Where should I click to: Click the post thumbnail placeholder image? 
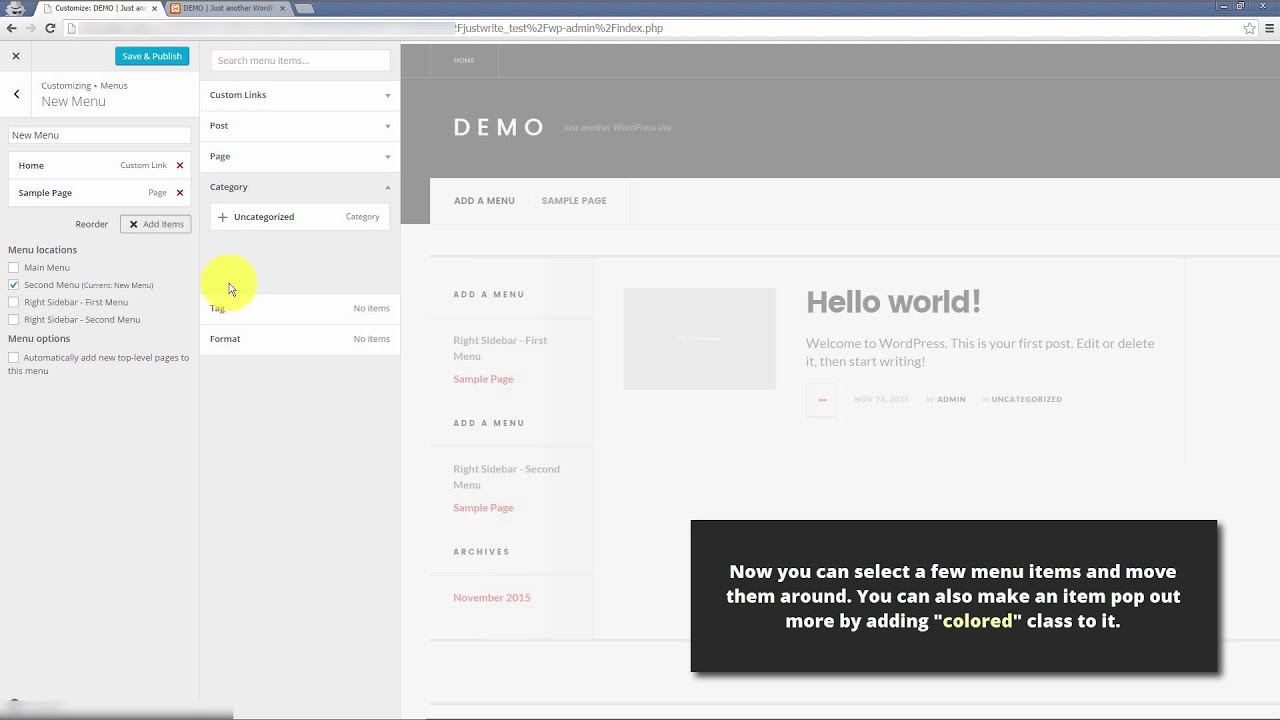tap(699, 339)
